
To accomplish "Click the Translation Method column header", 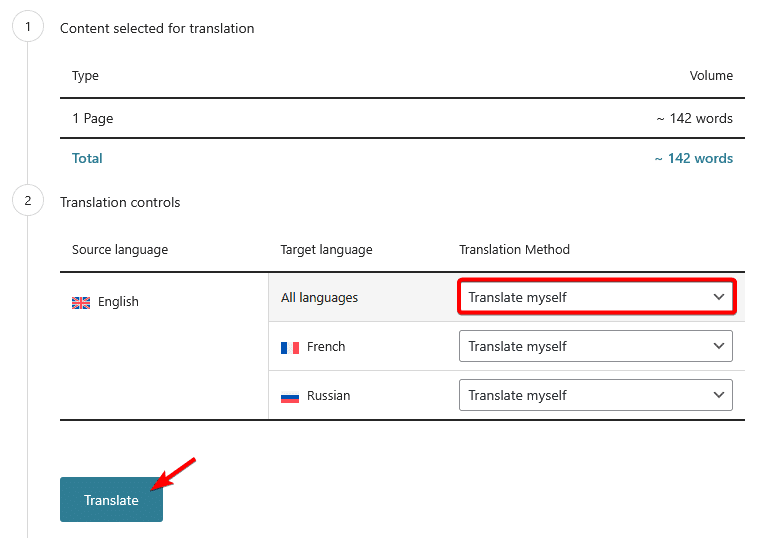I will [514, 249].
